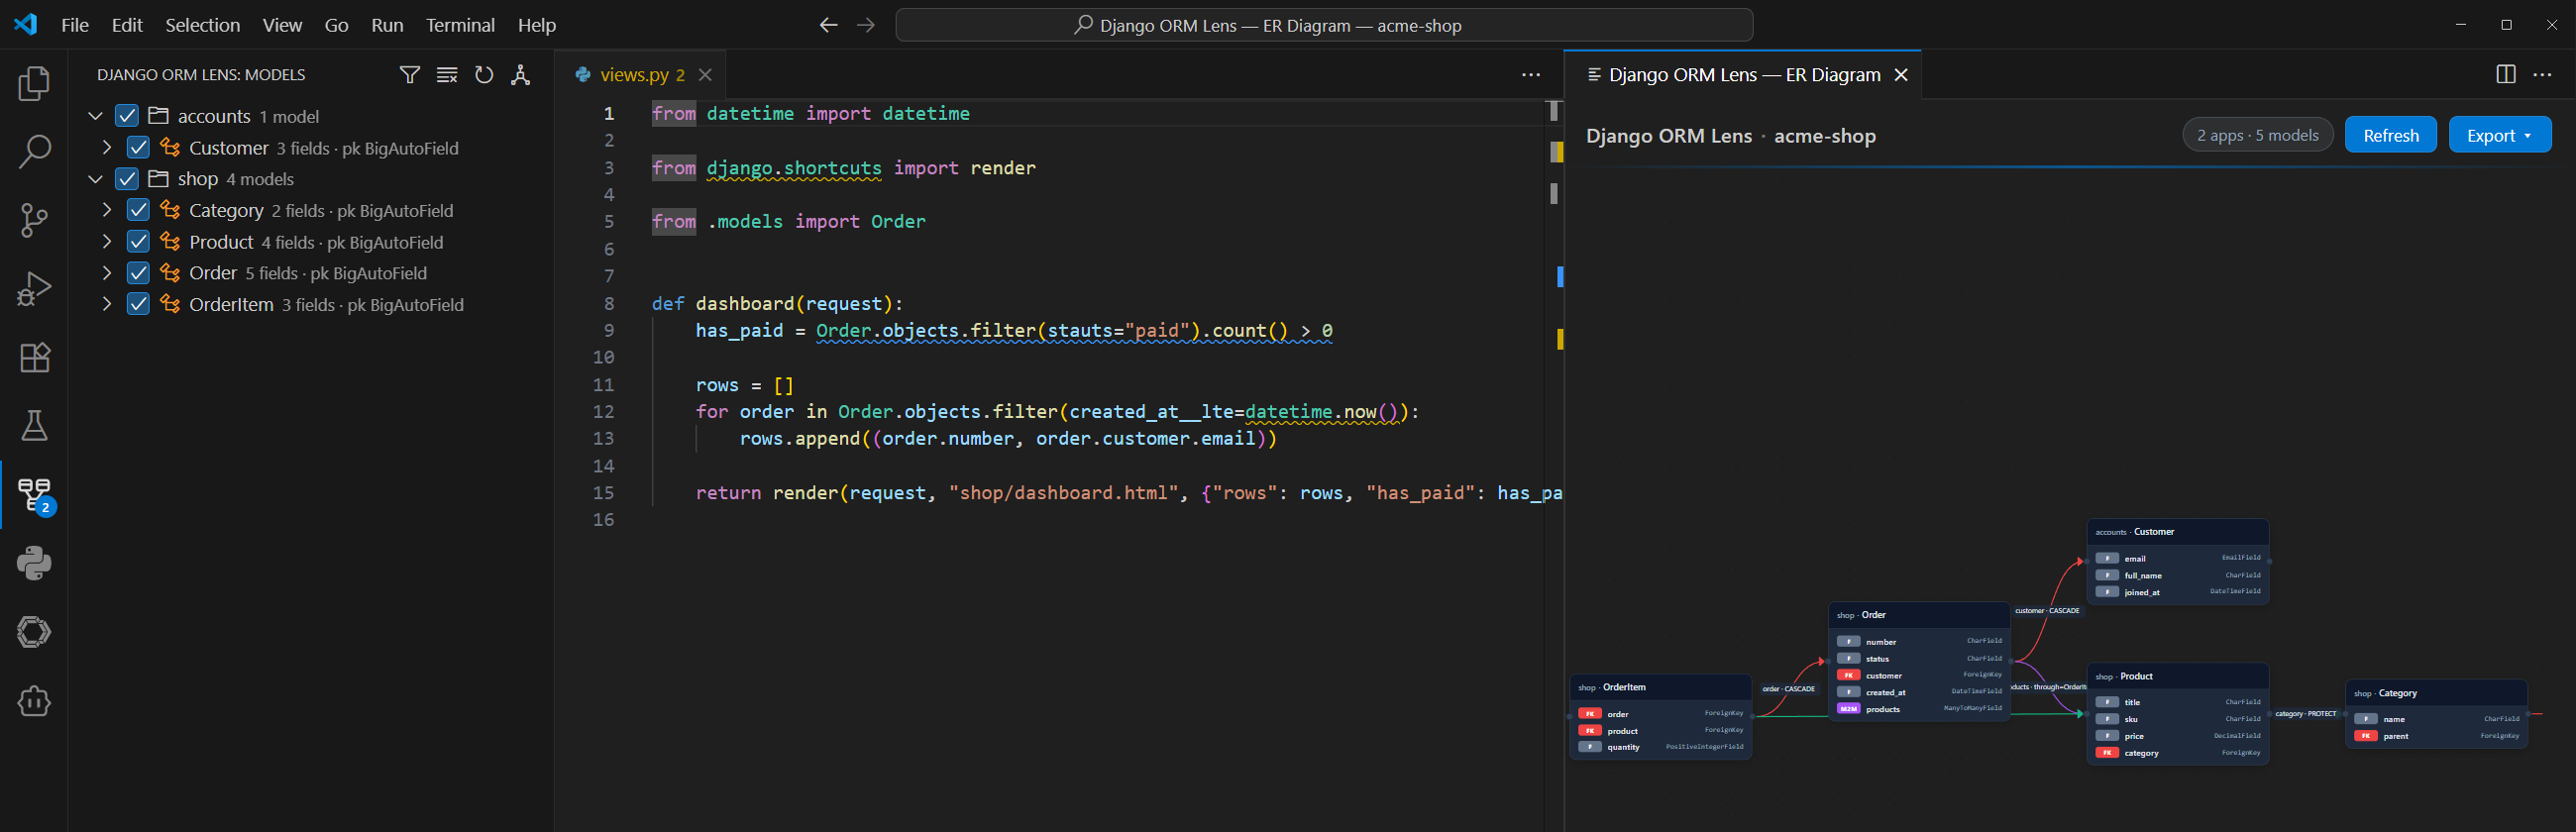Open the Export dropdown
The width and height of the screenshot is (2576, 832).
click(2499, 135)
